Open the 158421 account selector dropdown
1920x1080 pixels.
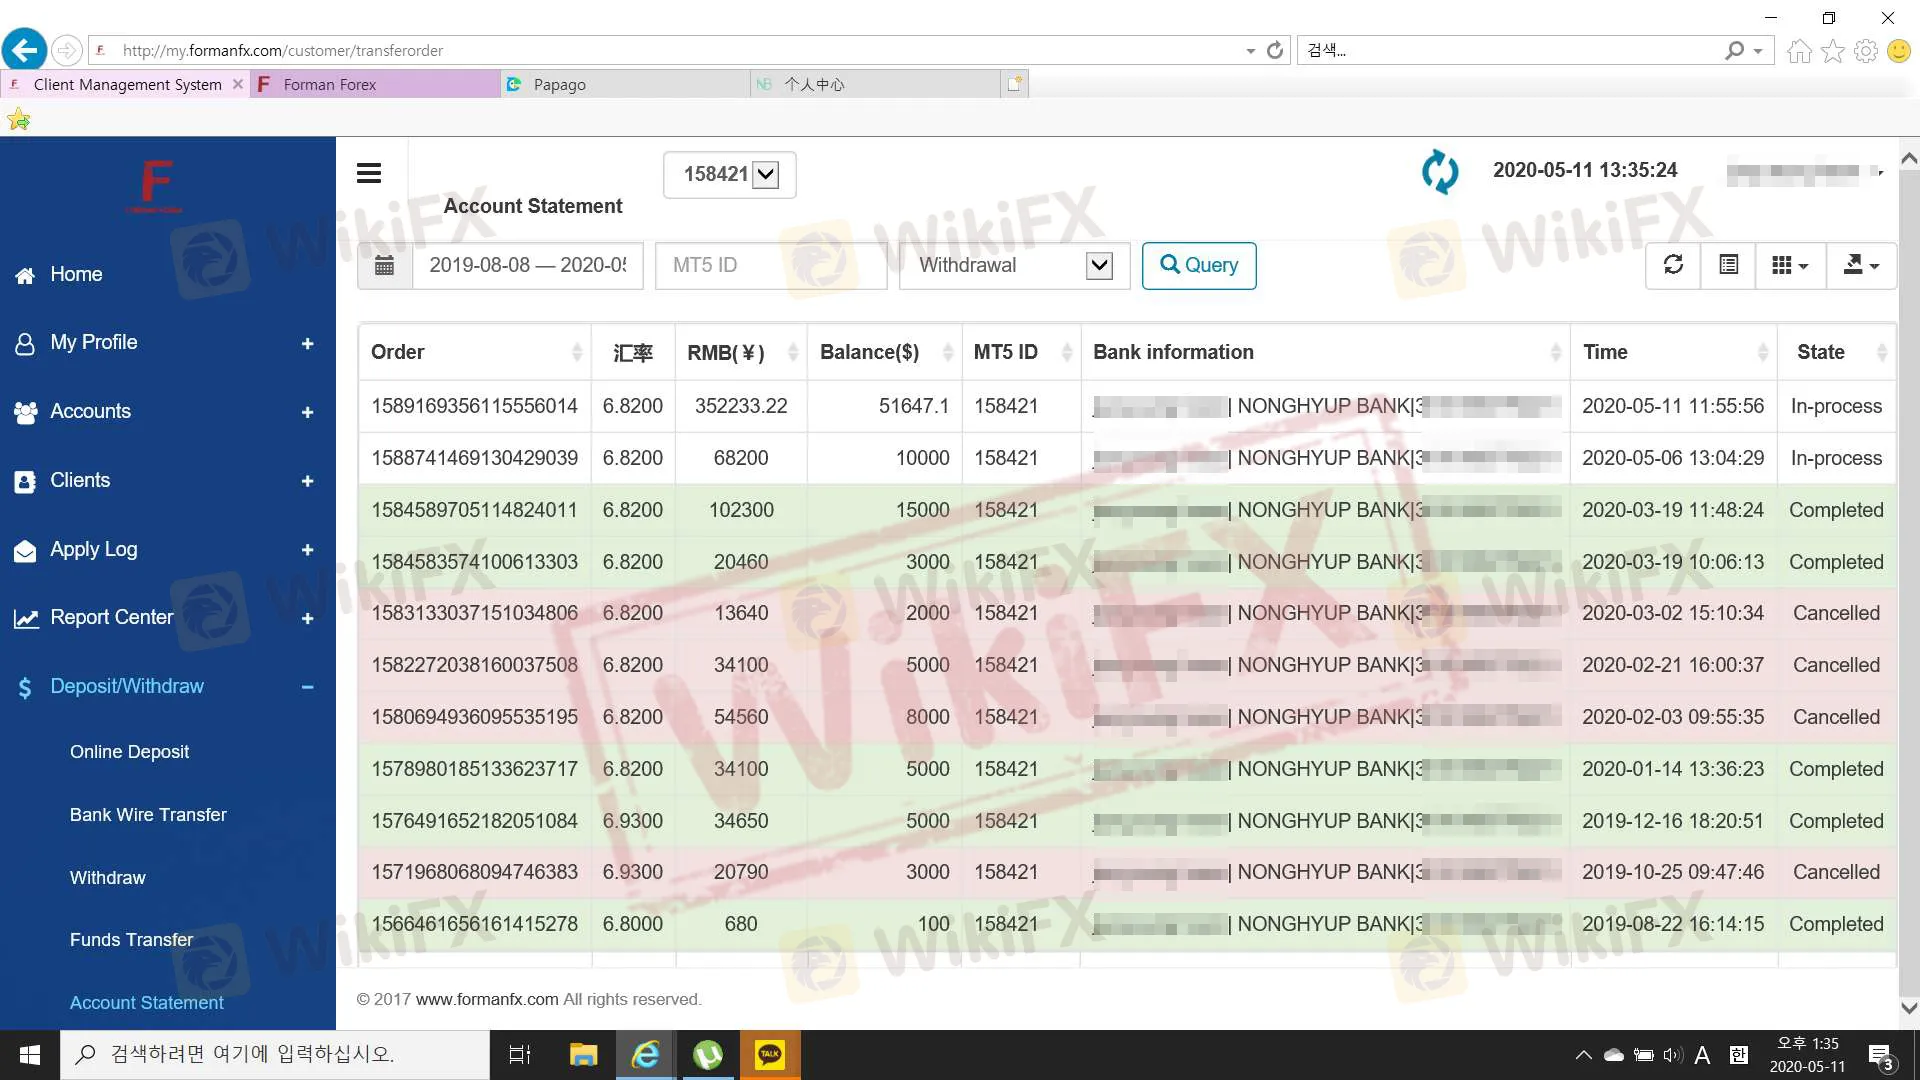click(x=730, y=175)
